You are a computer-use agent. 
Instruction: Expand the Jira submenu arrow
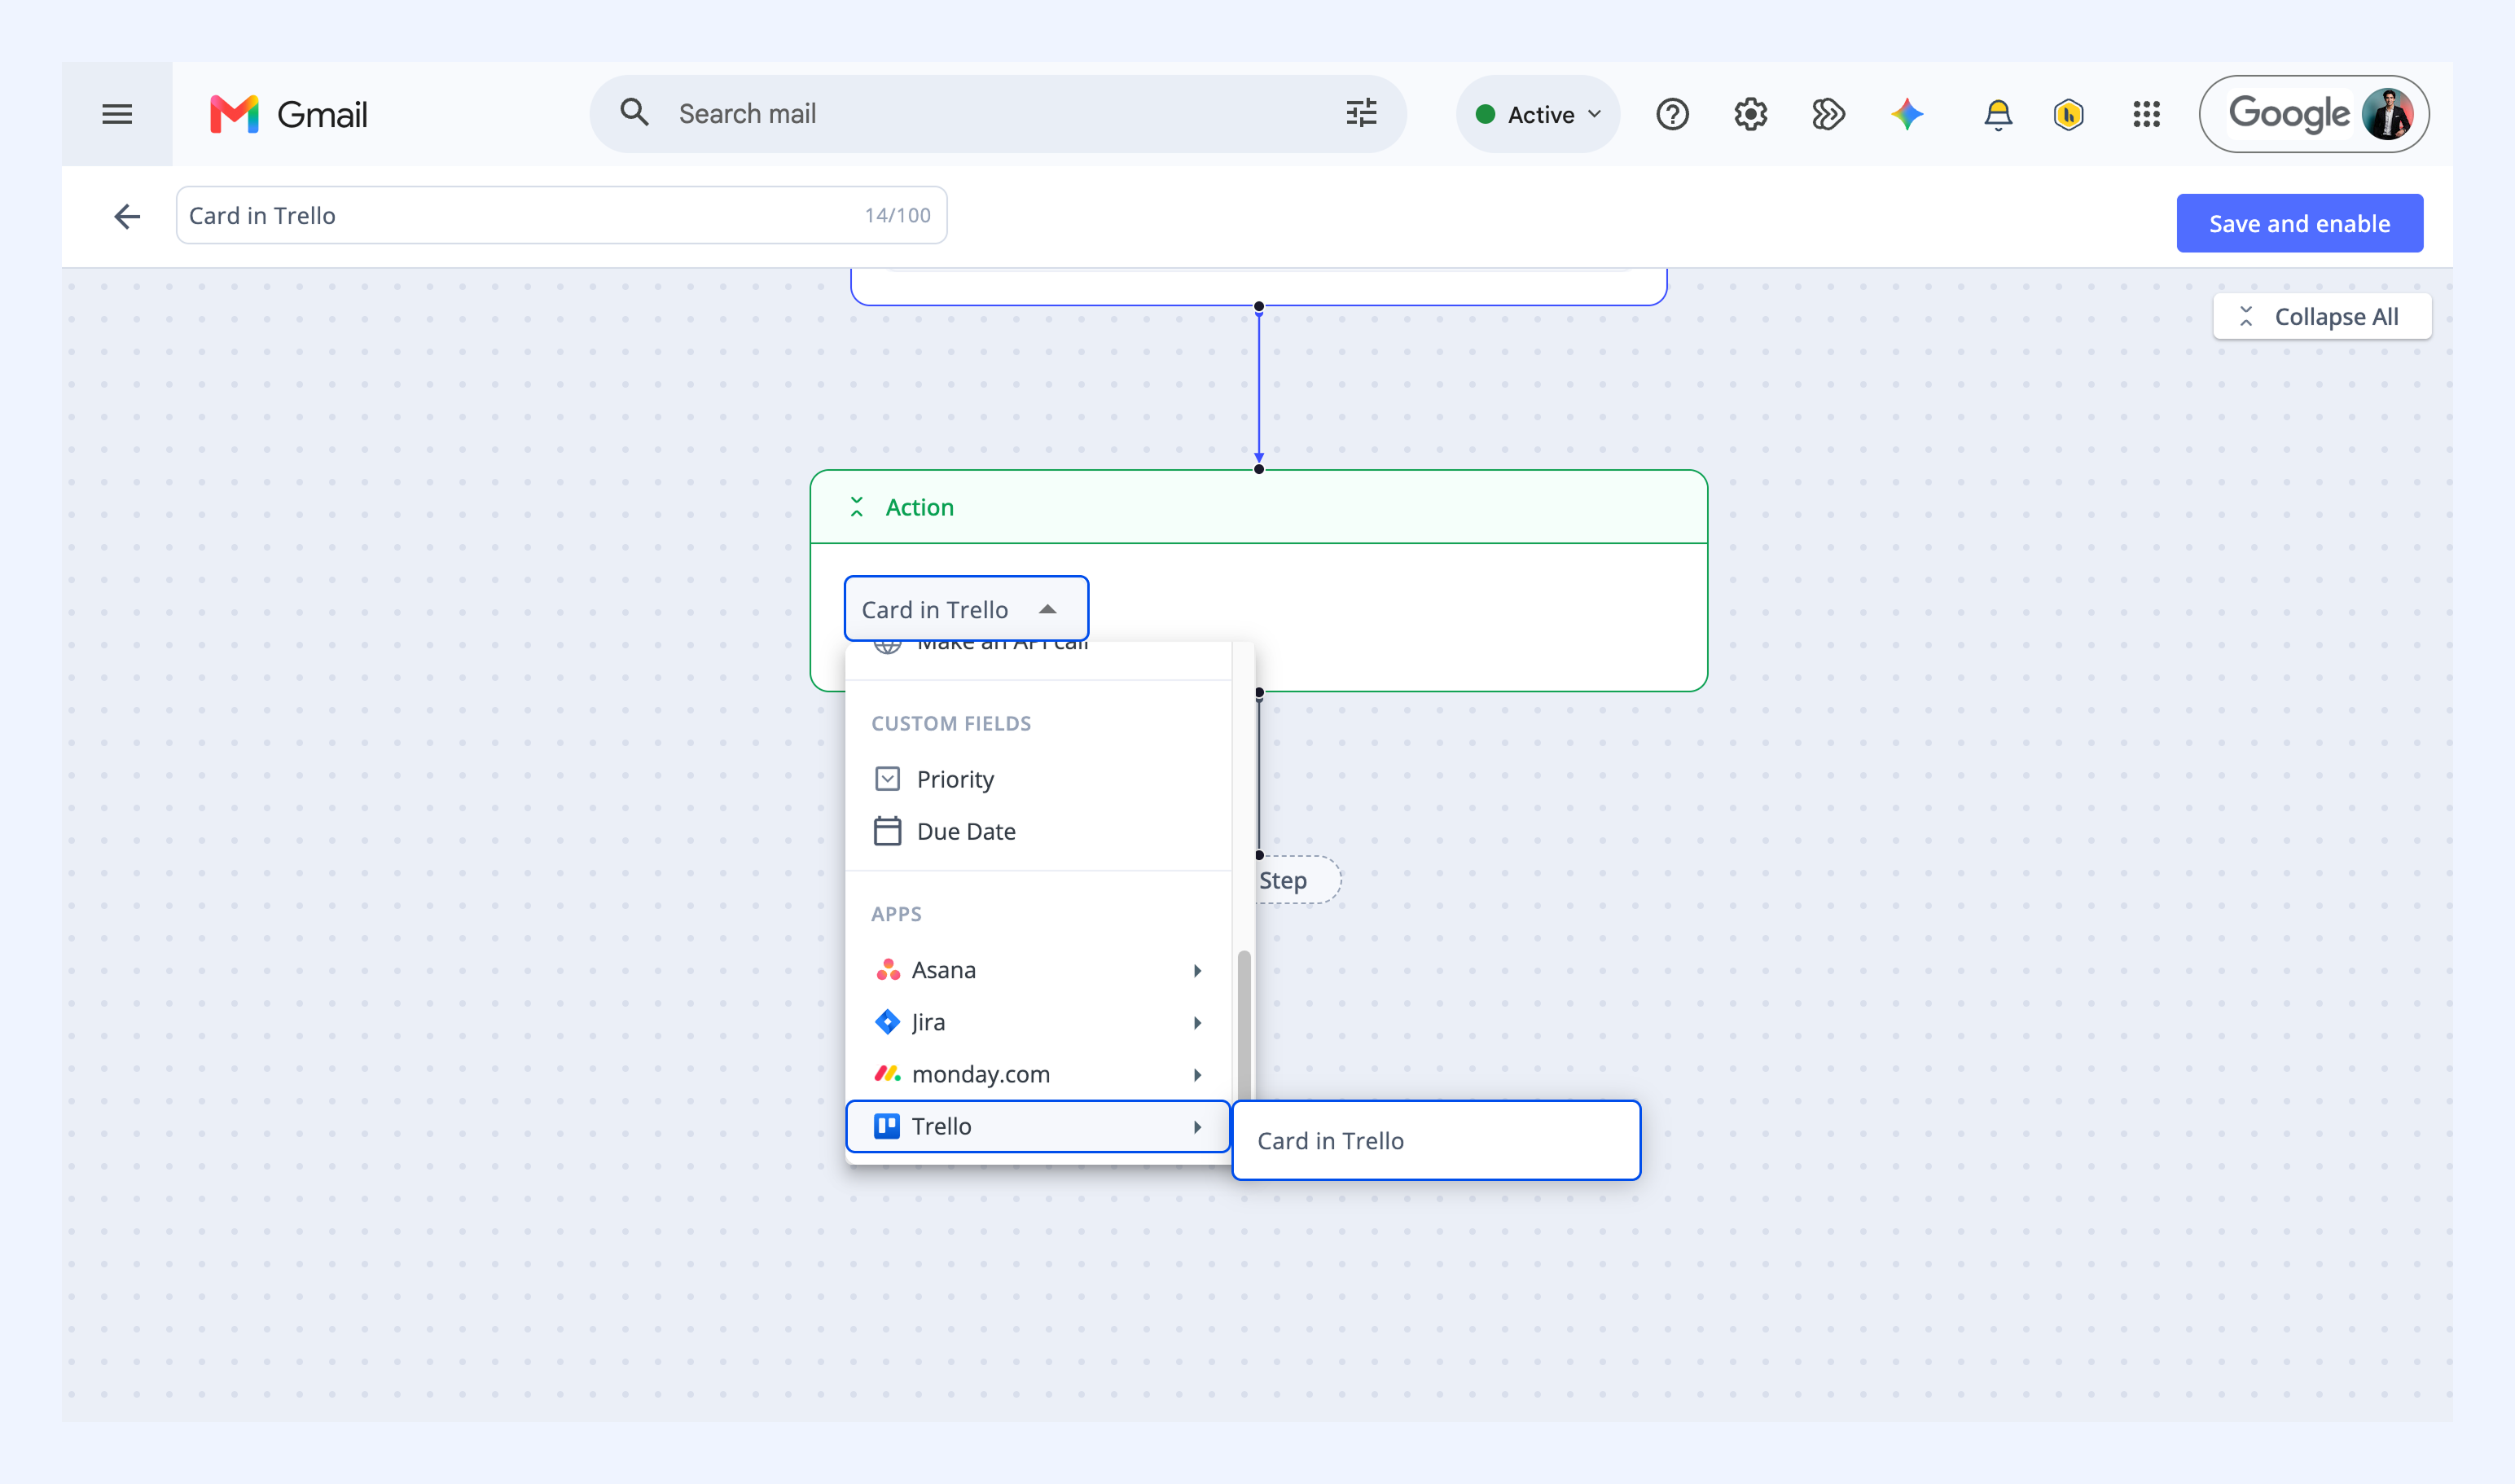(x=1197, y=1022)
